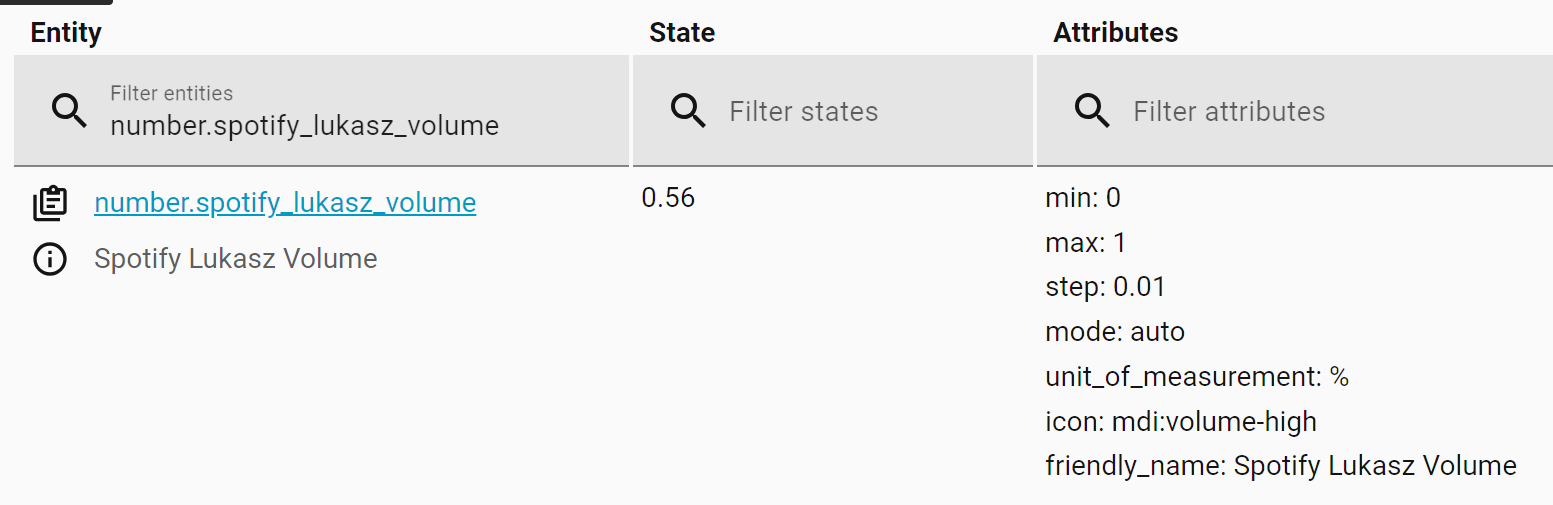Click the Entity column header

[66, 32]
